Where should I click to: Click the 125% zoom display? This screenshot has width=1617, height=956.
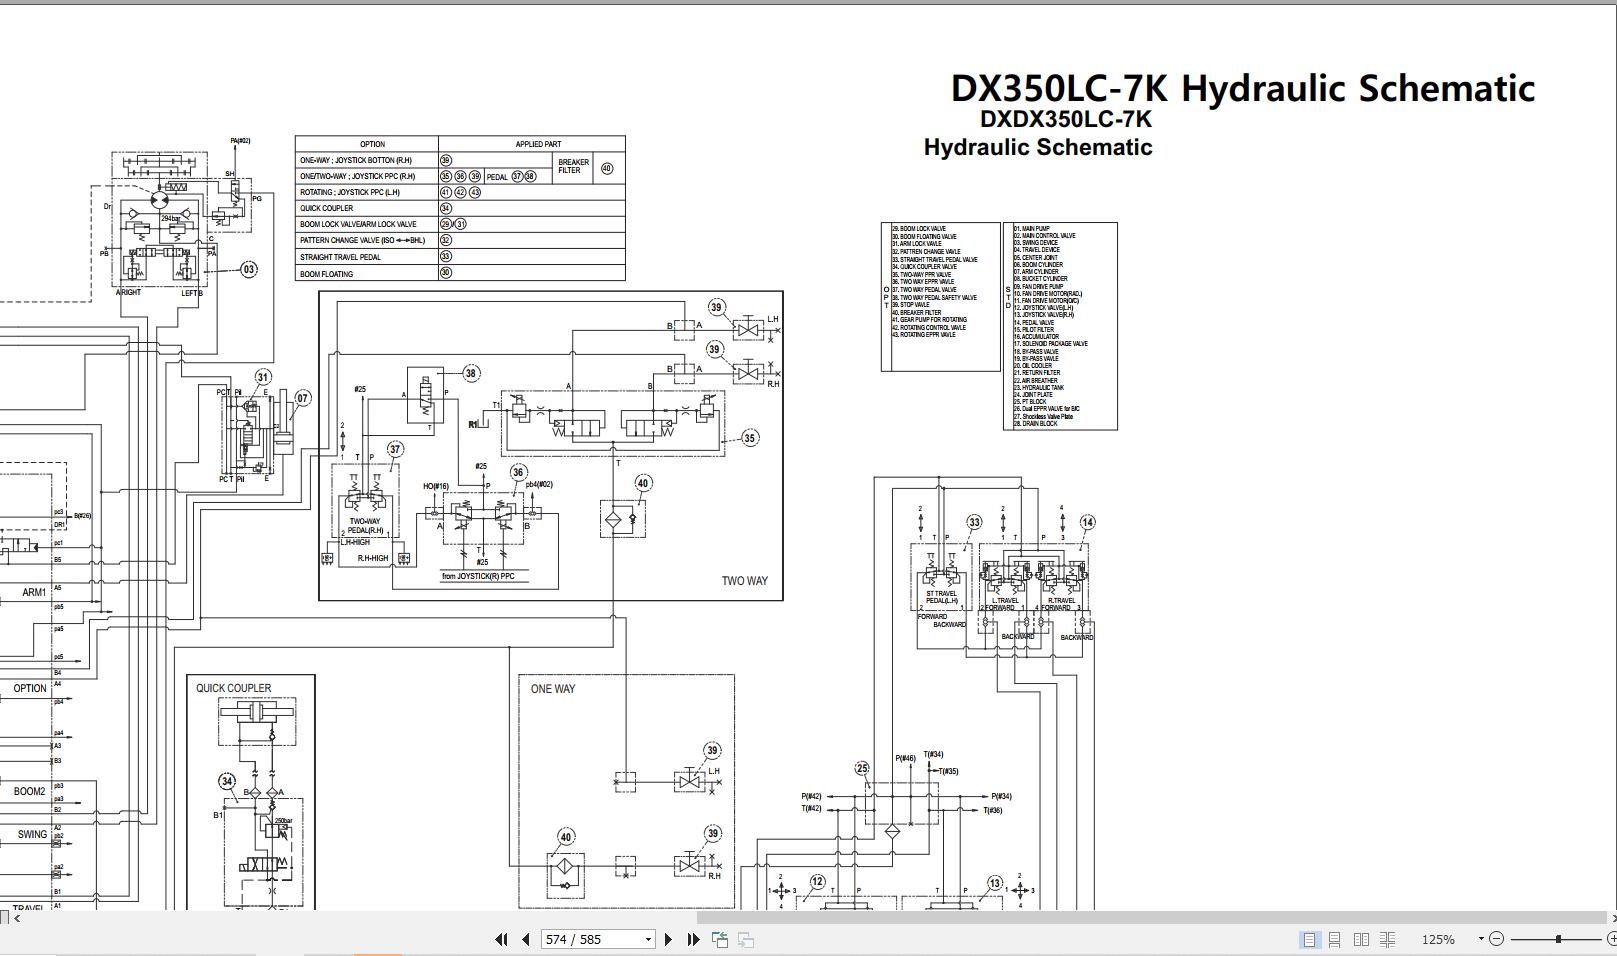coord(1440,939)
